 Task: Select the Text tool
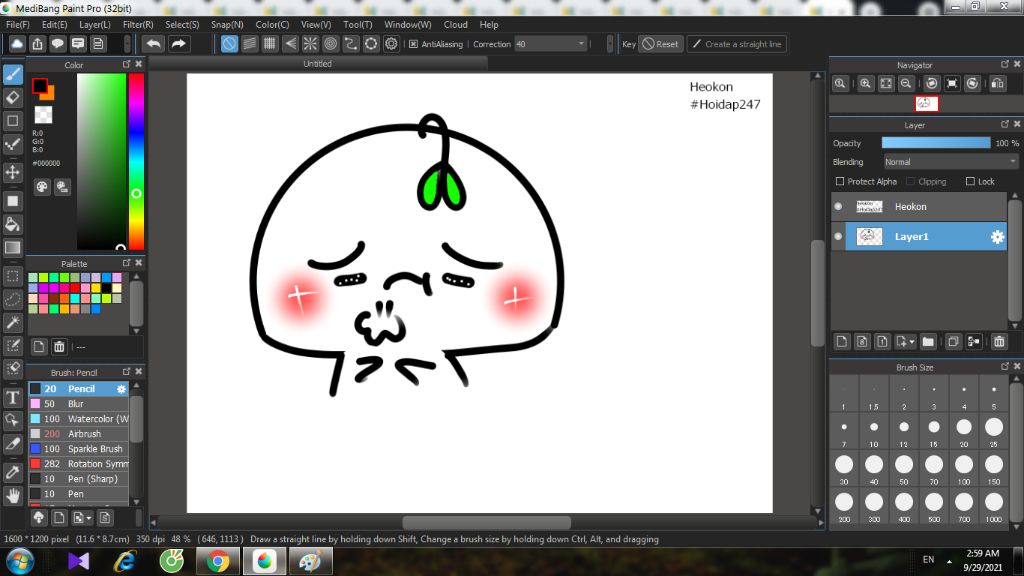[12, 397]
